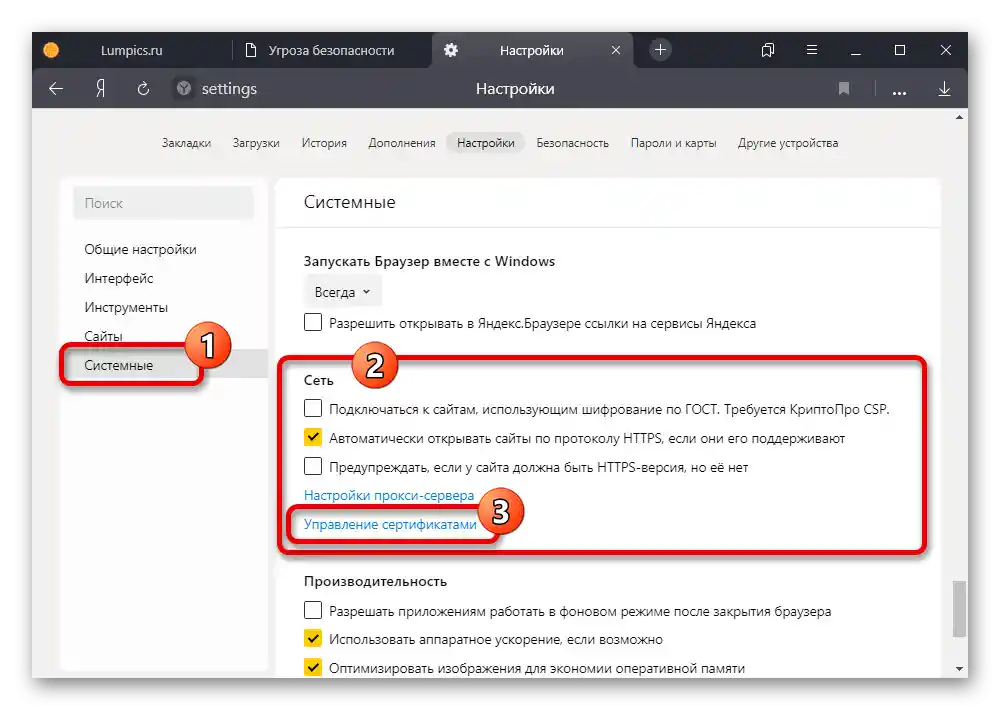Go to Инструменты in sidebar
1000x710 pixels.
(x=126, y=307)
